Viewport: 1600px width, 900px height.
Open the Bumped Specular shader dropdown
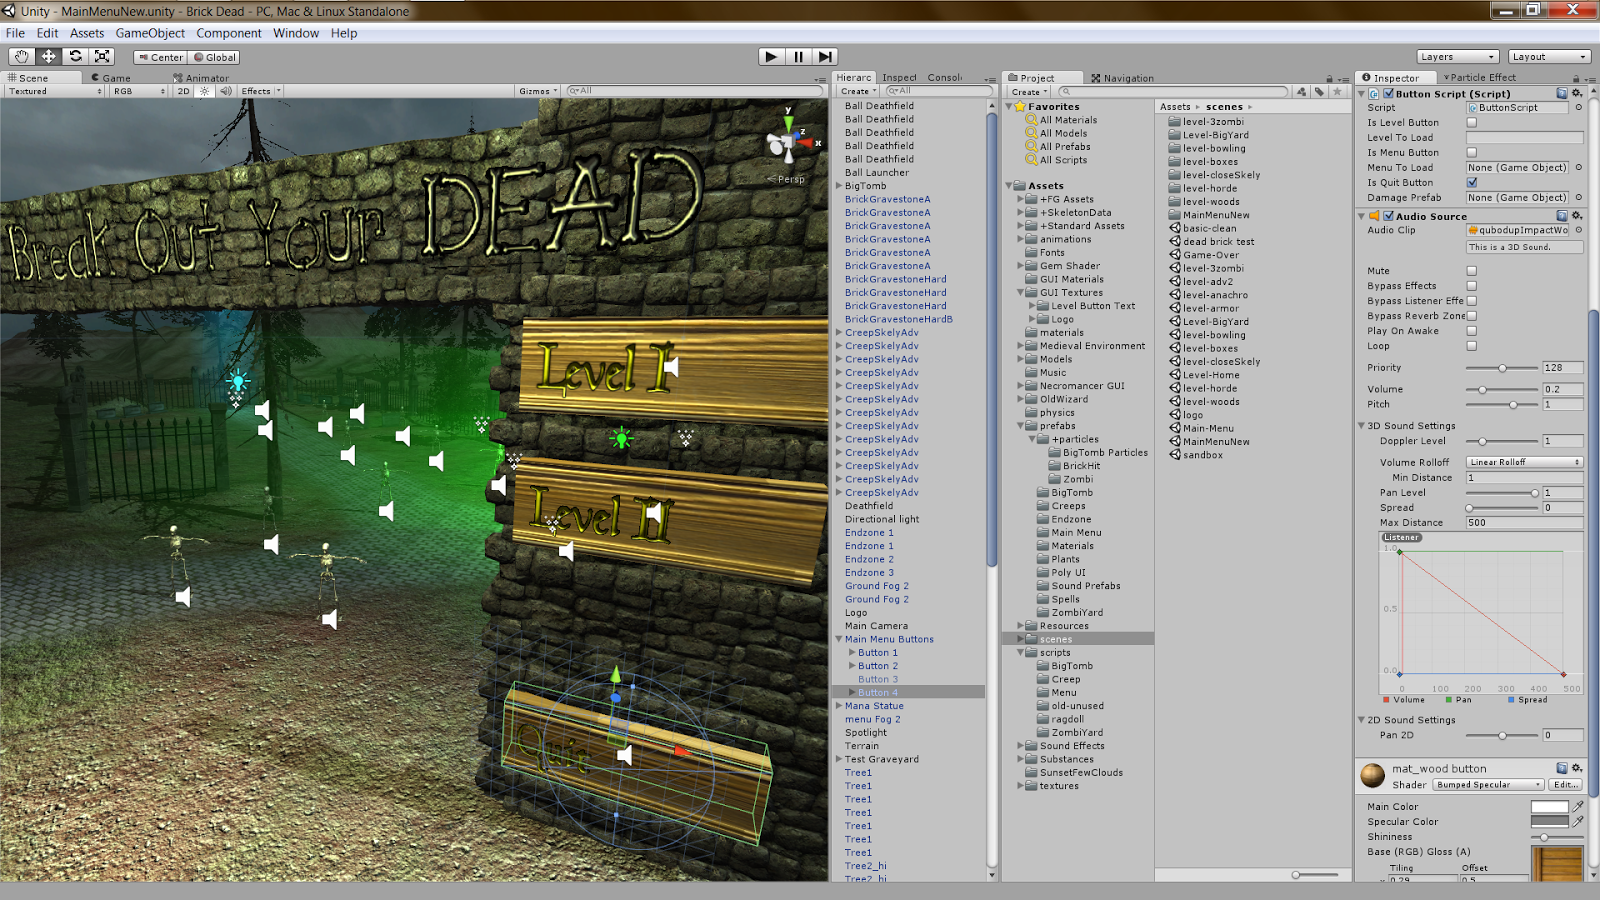1488,785
